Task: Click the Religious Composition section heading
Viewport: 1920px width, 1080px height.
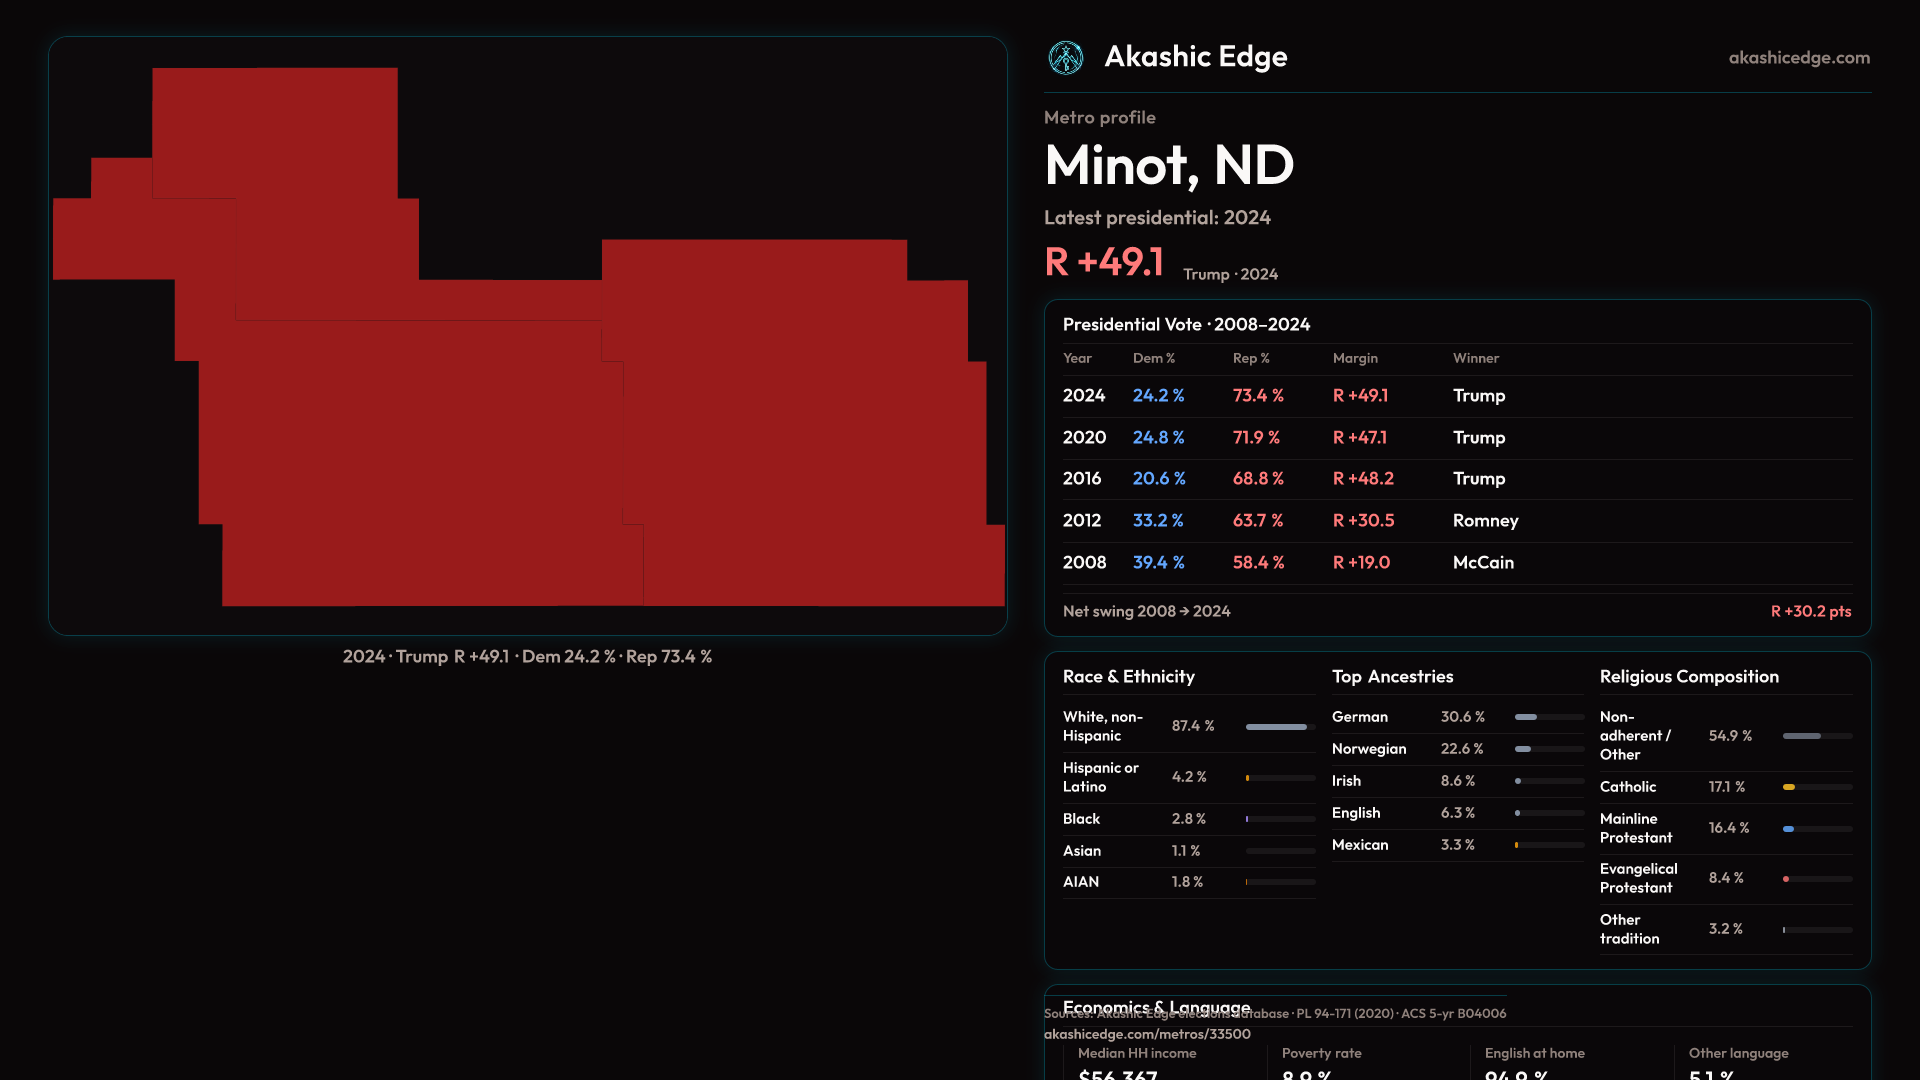Action: tap(1689, 677)
